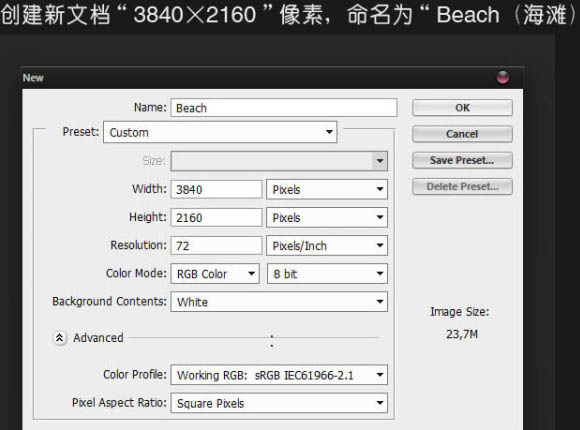
Task: Open the 8 bit depth dropdown
Action: [327, 274]
